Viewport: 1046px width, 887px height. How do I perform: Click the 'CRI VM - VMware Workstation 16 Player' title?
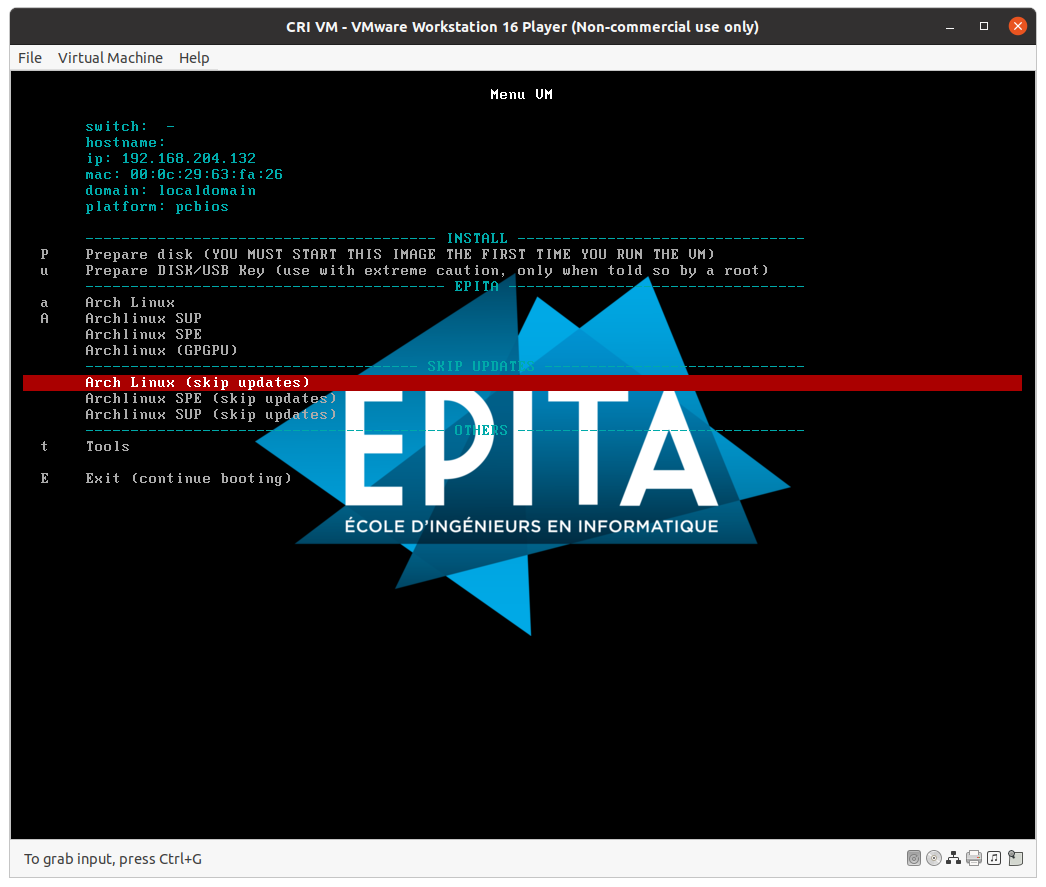(522, 27)
